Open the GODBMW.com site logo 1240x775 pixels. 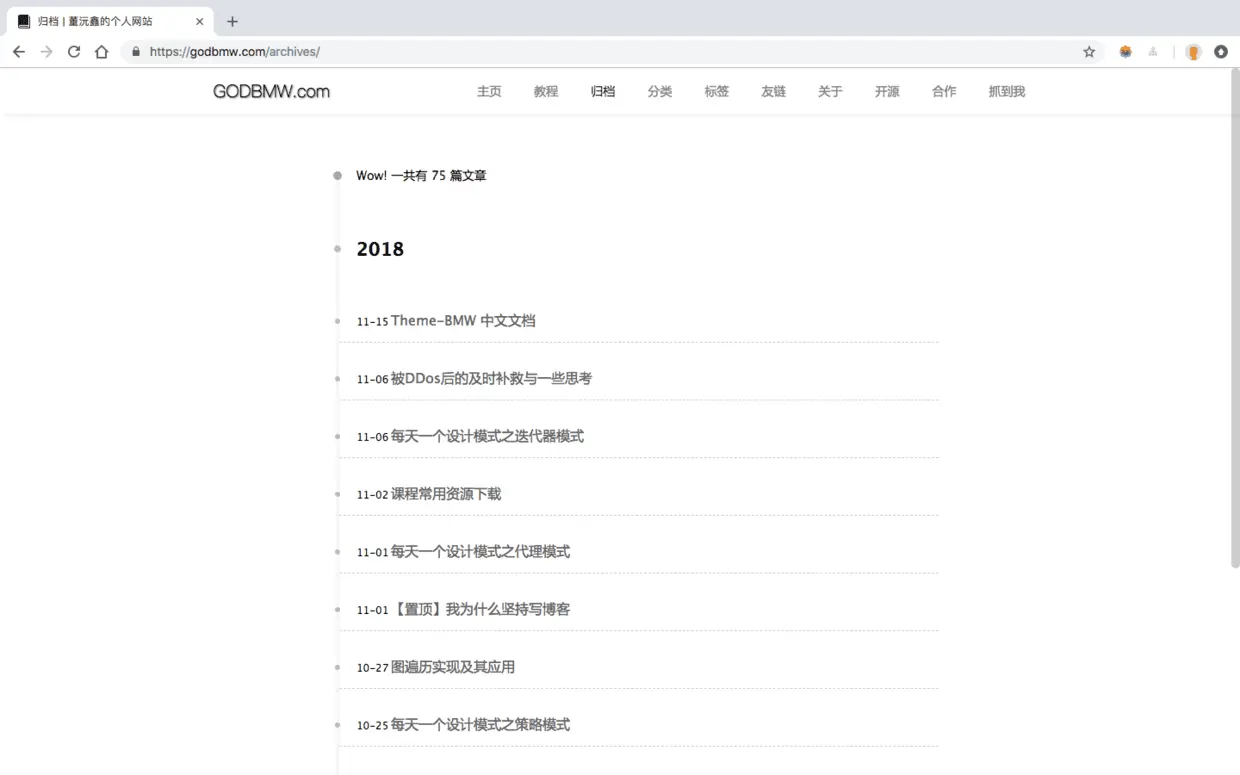coord(271,91)
